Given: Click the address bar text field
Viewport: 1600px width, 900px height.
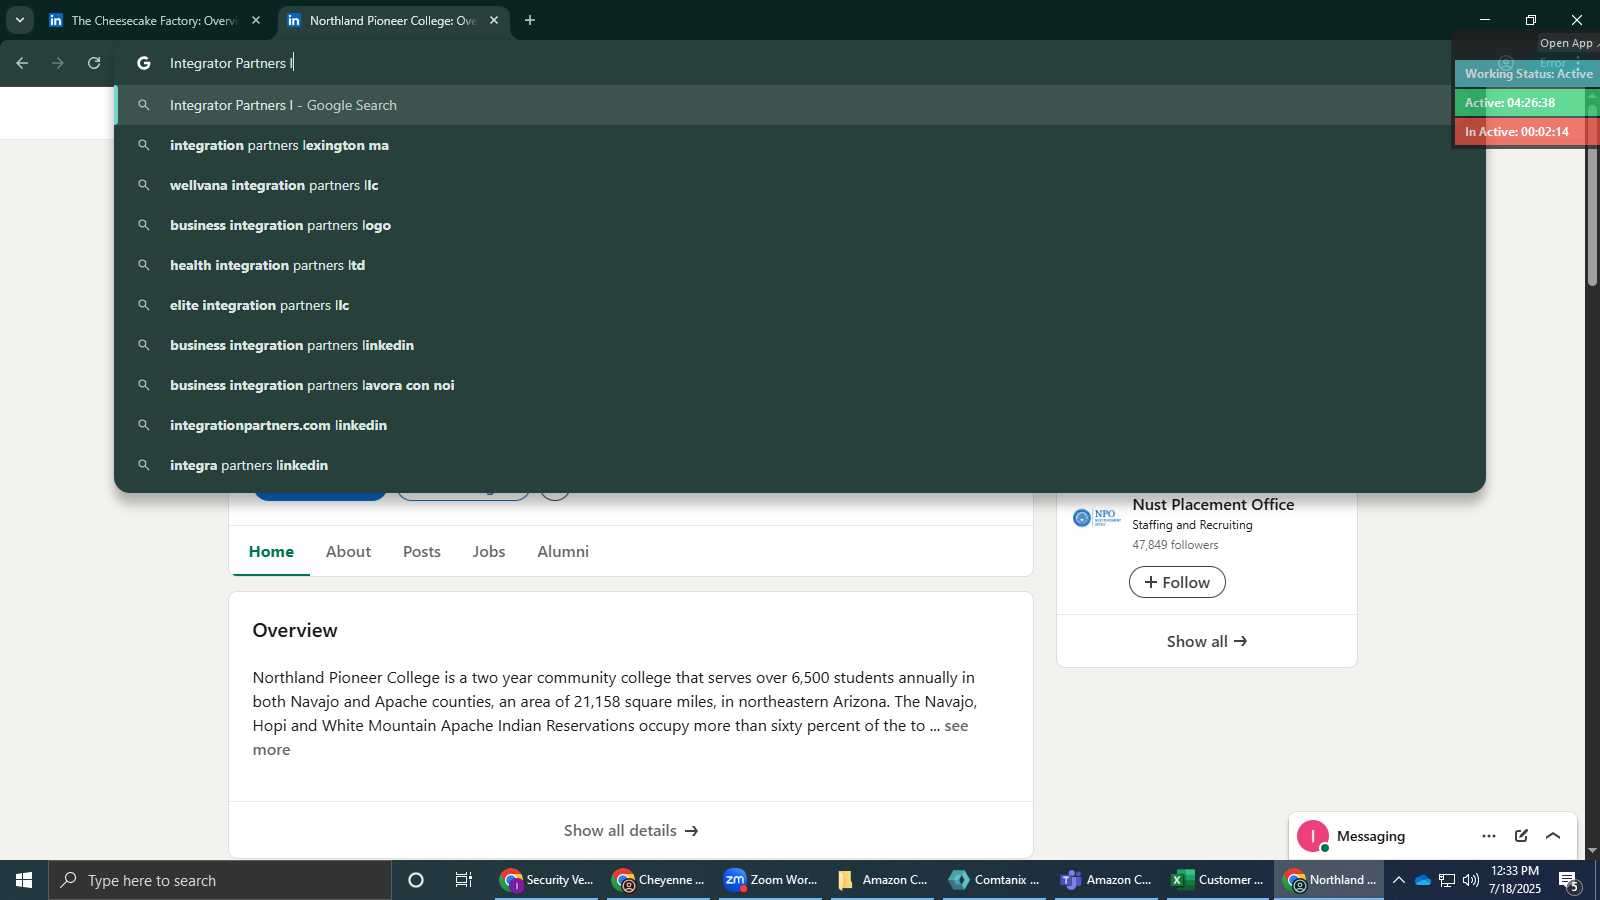Looking at the screenshot, I should tap(800, 63).
